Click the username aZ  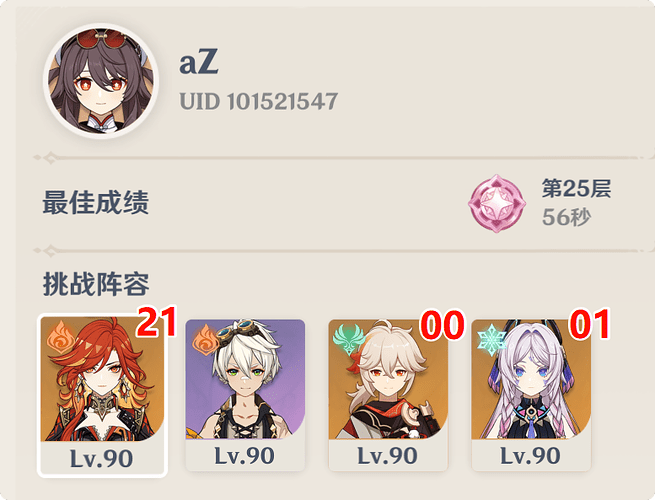click(199, 62)
